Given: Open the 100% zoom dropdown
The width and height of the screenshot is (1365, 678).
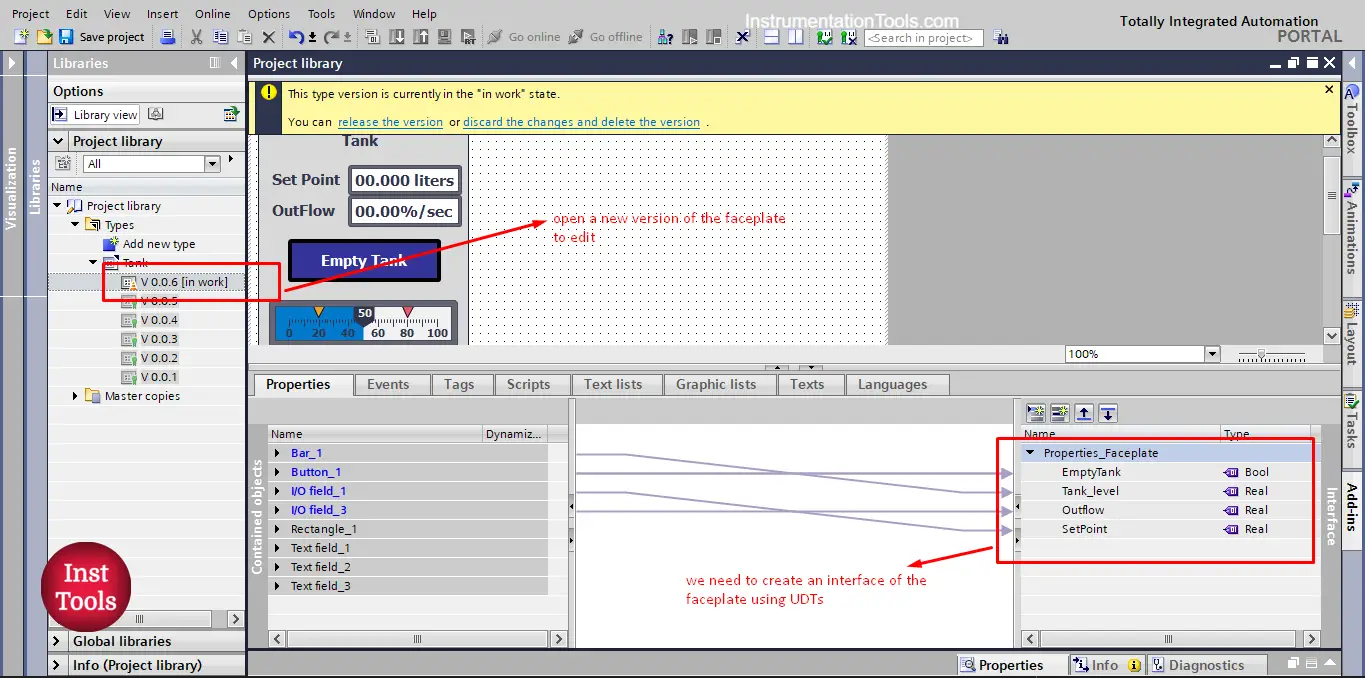Looking at the screenshot, I should (x=1212, y=354).
